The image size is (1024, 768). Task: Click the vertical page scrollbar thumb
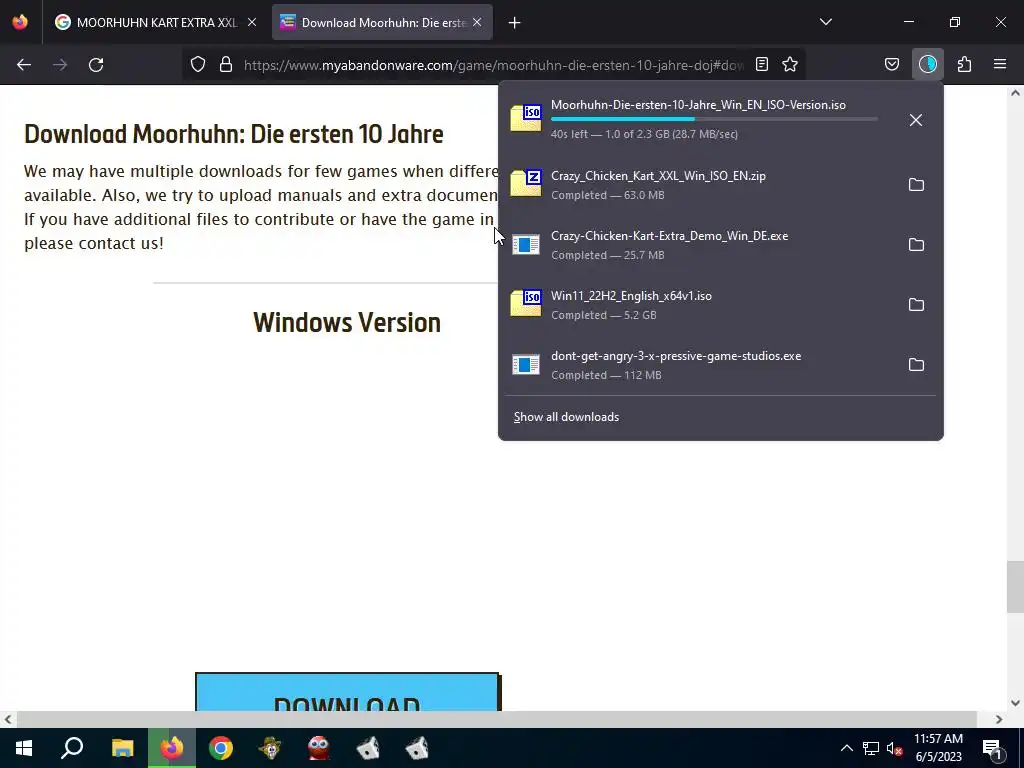(x=1015, y=586)
